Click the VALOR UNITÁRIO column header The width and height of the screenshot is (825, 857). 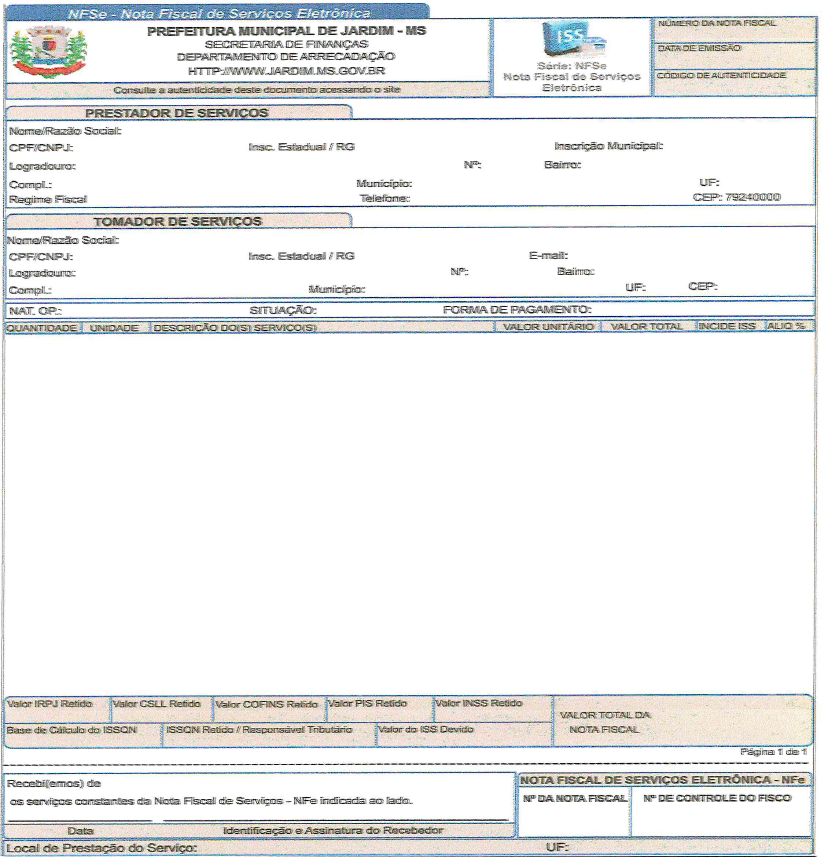(548, 327)
